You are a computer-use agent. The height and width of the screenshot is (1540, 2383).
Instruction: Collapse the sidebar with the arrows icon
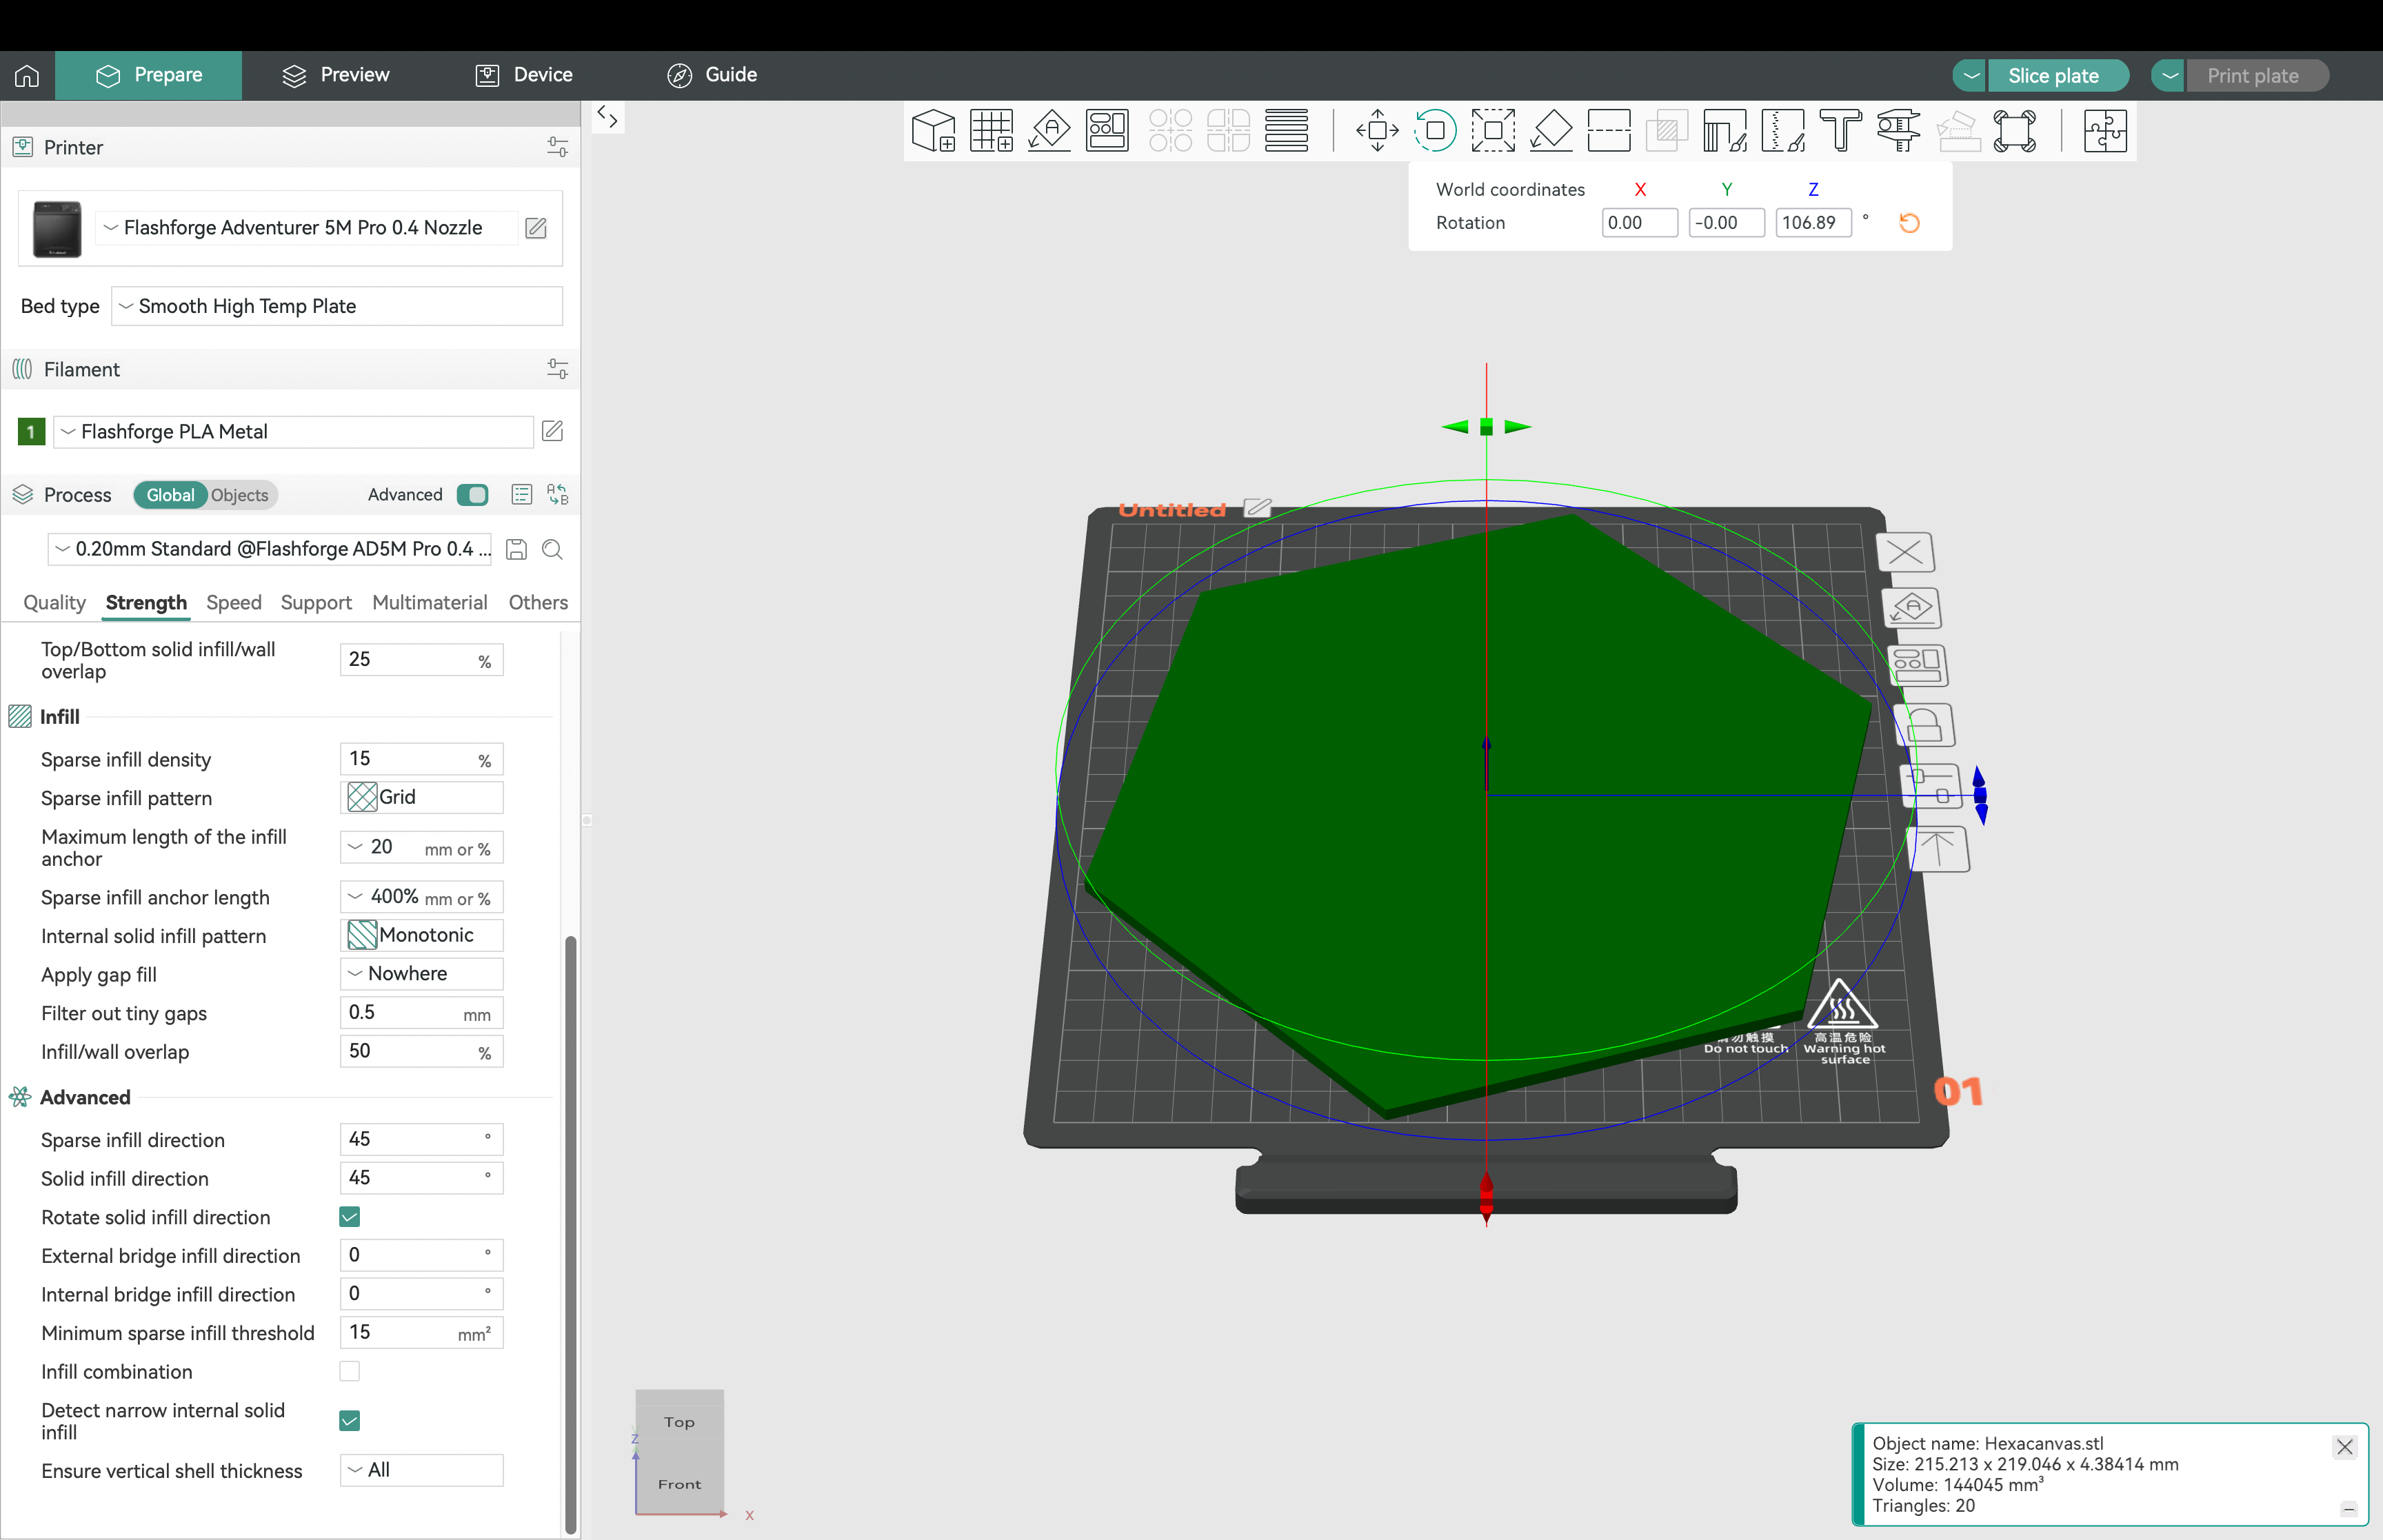click(x=607, y=117)
